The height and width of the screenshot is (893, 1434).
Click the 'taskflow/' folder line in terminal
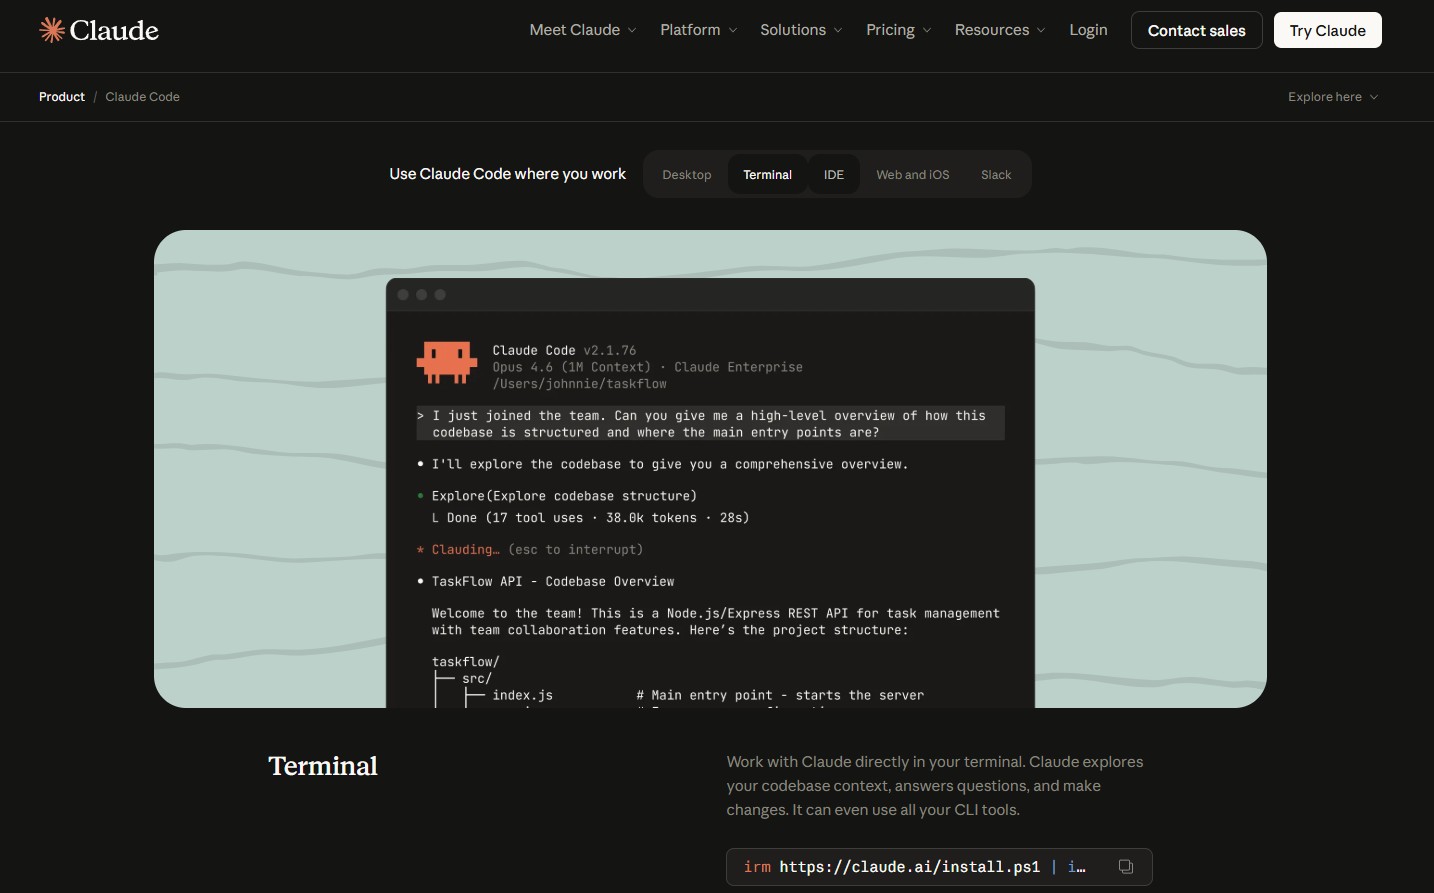465,662
